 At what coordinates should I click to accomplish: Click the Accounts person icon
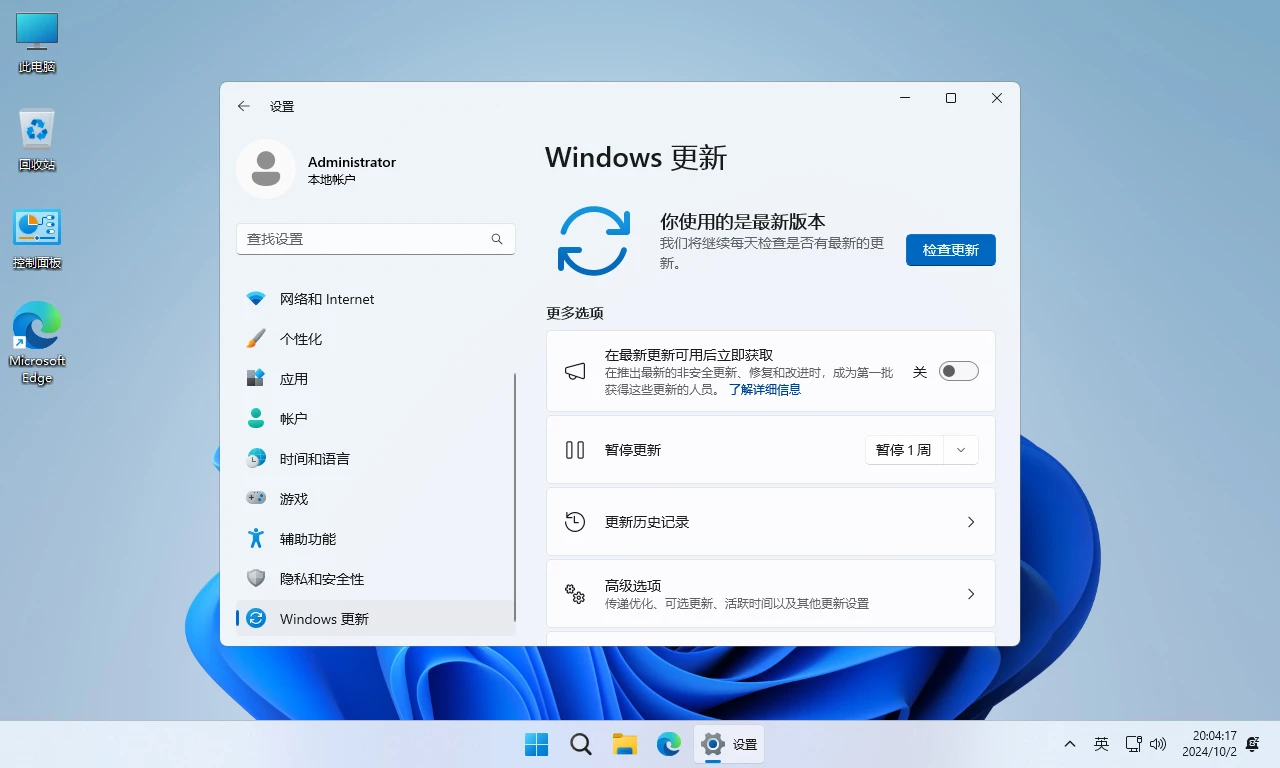[256, 419]
